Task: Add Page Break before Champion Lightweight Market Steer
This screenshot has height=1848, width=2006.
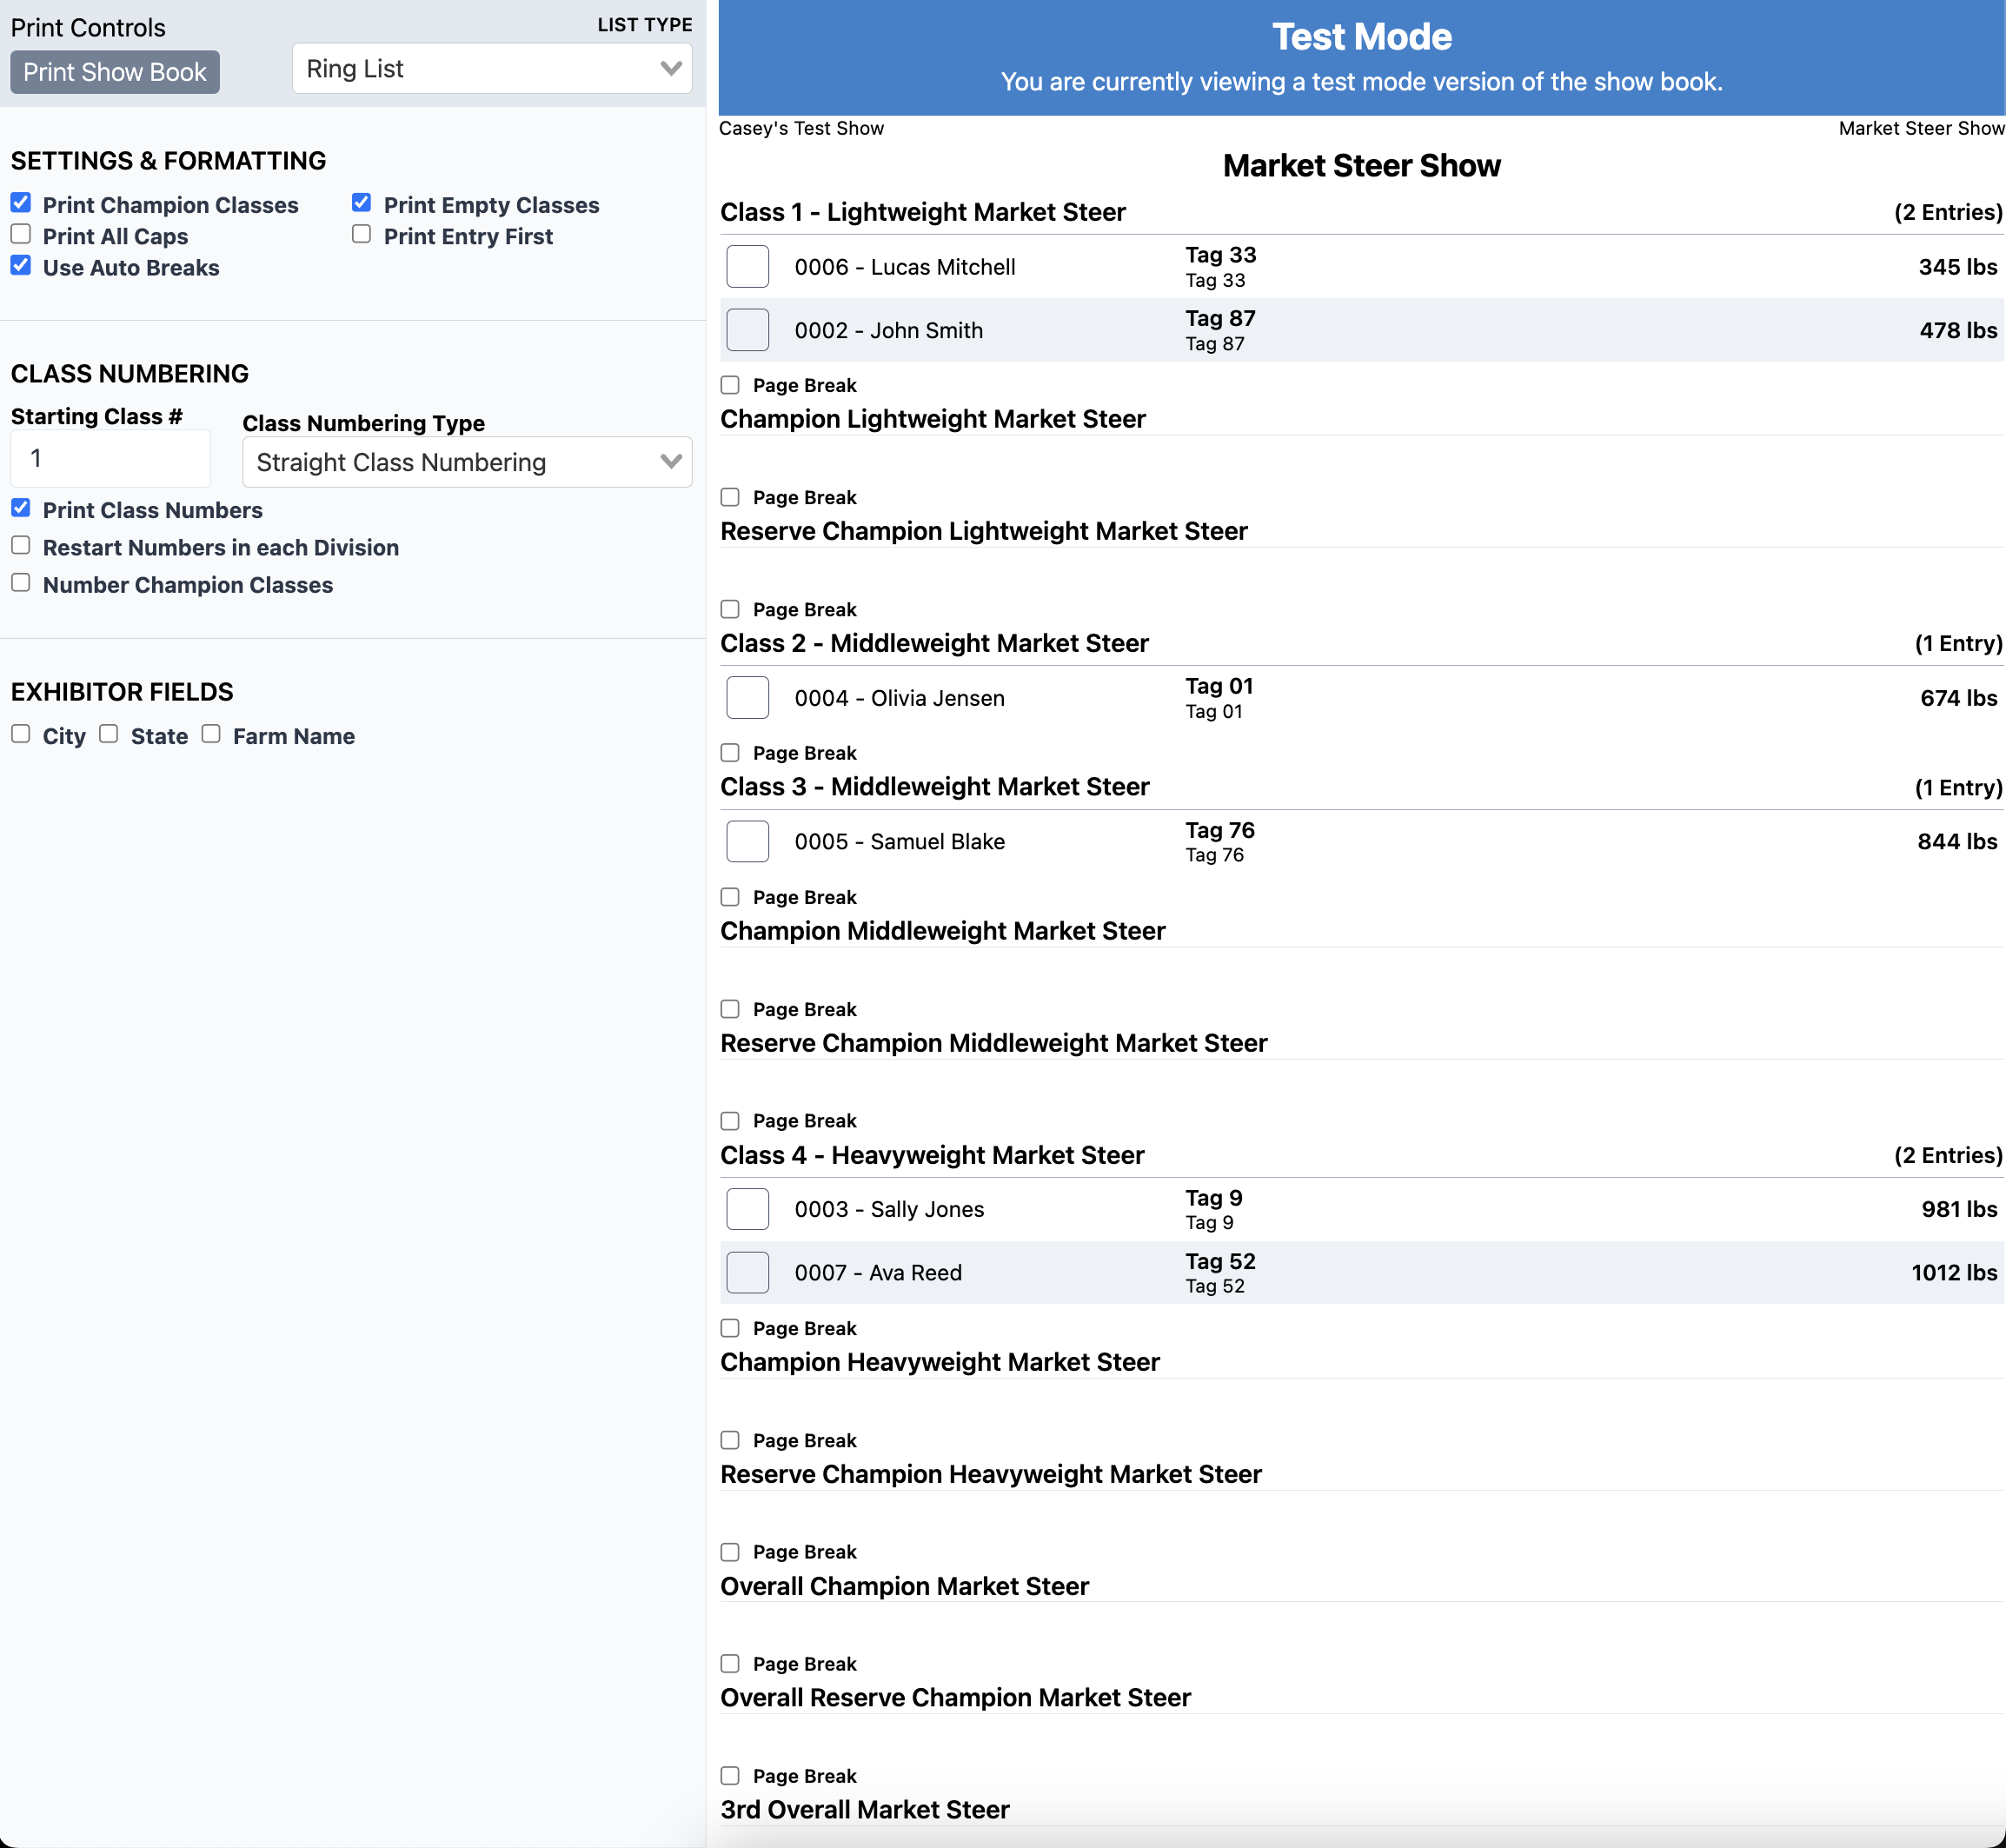Action: pyautogui.click(x=730, y=385)
